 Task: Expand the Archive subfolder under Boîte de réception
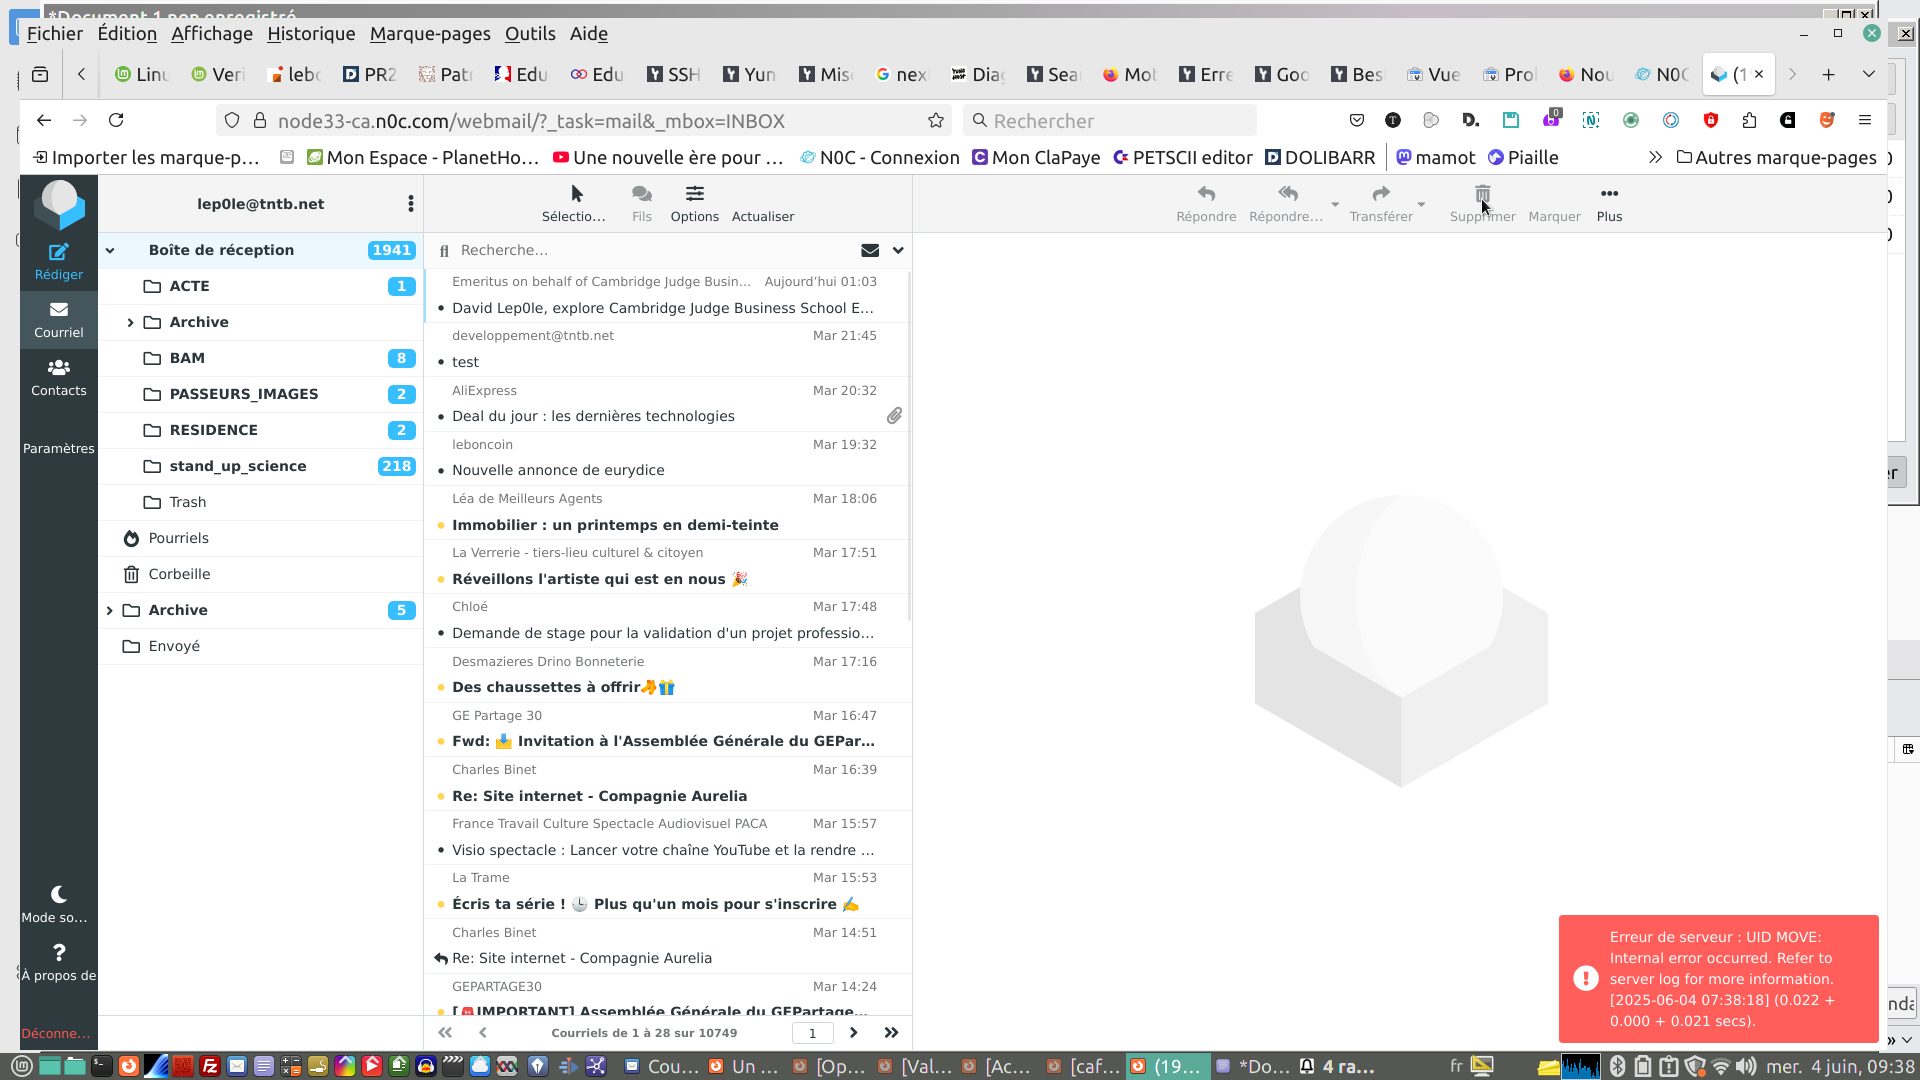130,322
